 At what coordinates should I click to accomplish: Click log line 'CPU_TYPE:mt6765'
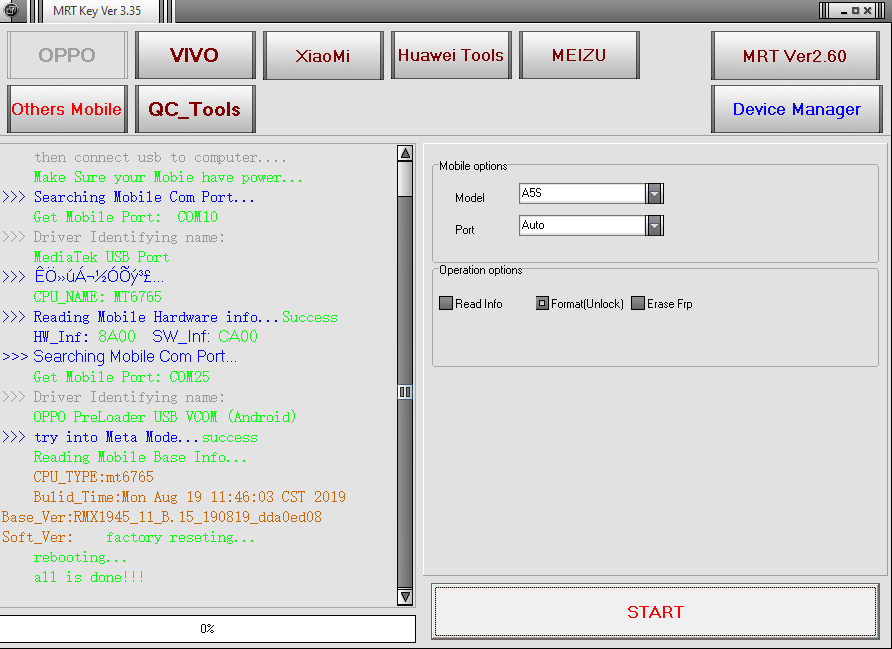tap(93, 477)
